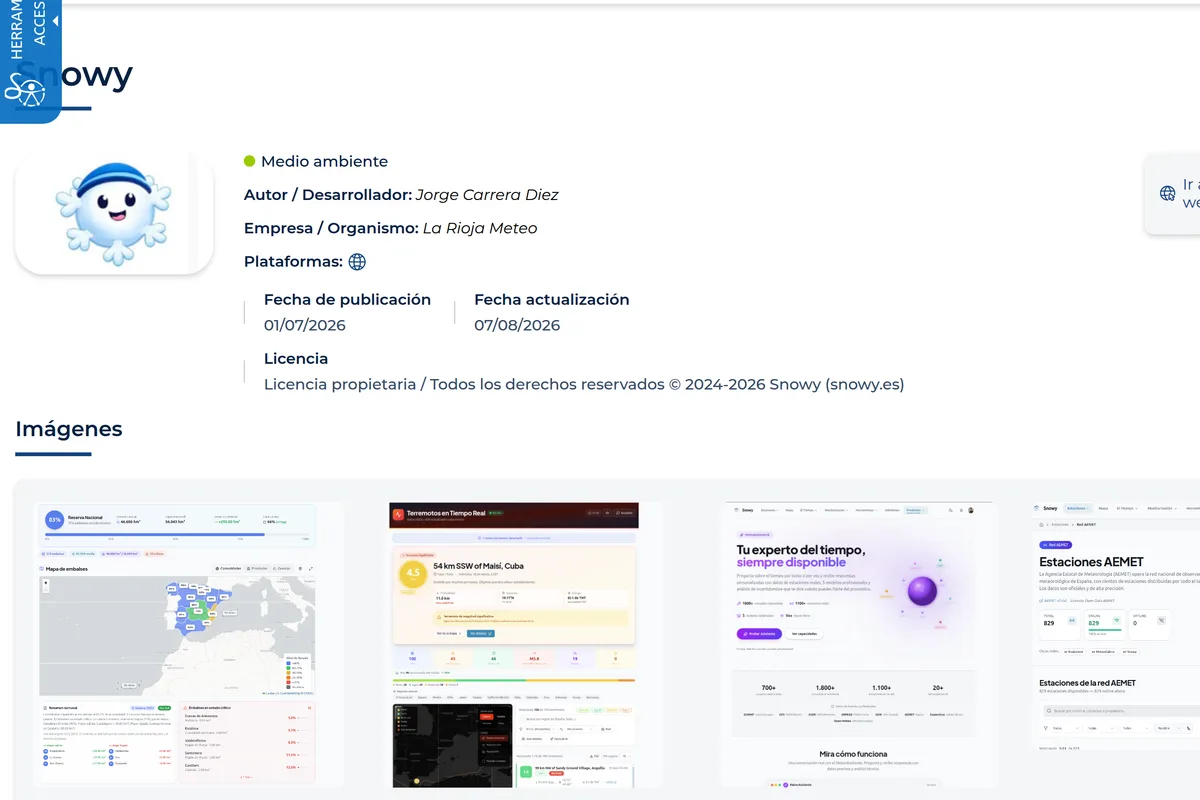Click the Snowy snowflake app logo
The width and height of the screenshot is (1200, 800).
[114, 214]
